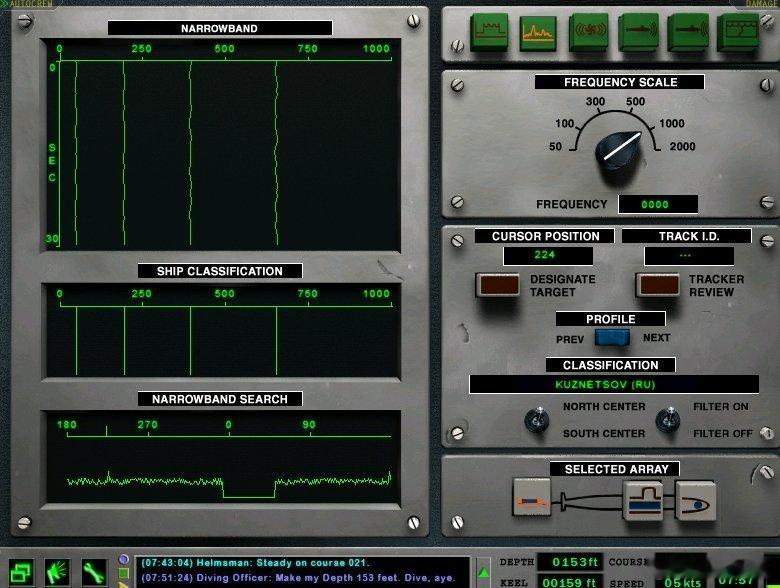Click the 750 label on Ship Classification axis
This screenshot has height=588, width=780.
coord(307,294)
